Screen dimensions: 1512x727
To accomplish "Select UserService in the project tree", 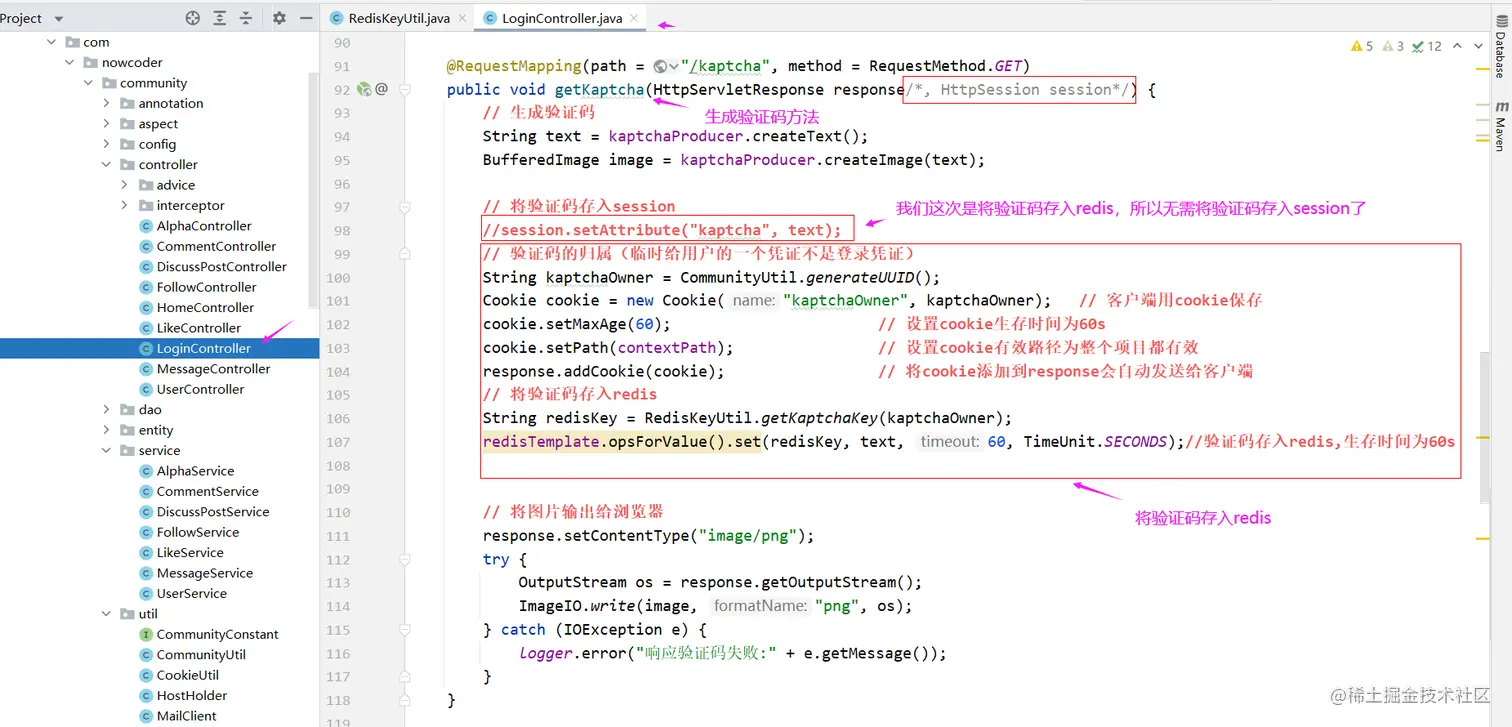I will 192,593.
